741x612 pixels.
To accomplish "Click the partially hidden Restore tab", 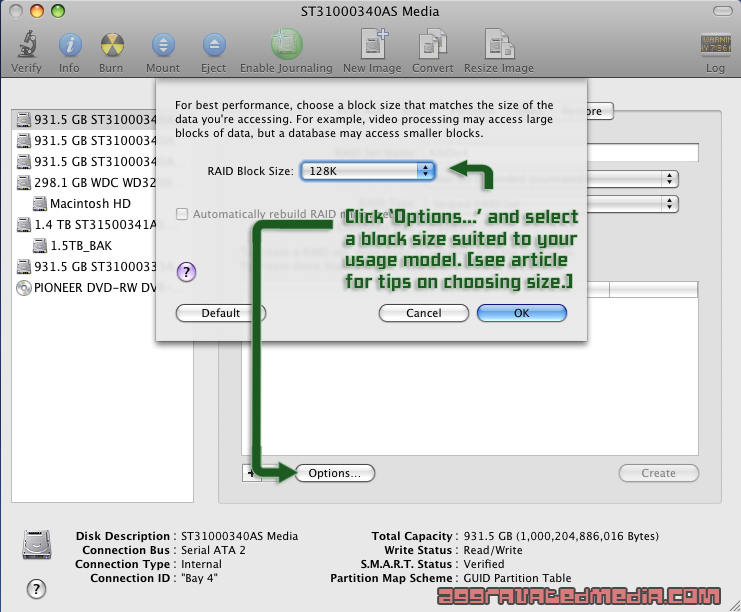I will [600, 112].
